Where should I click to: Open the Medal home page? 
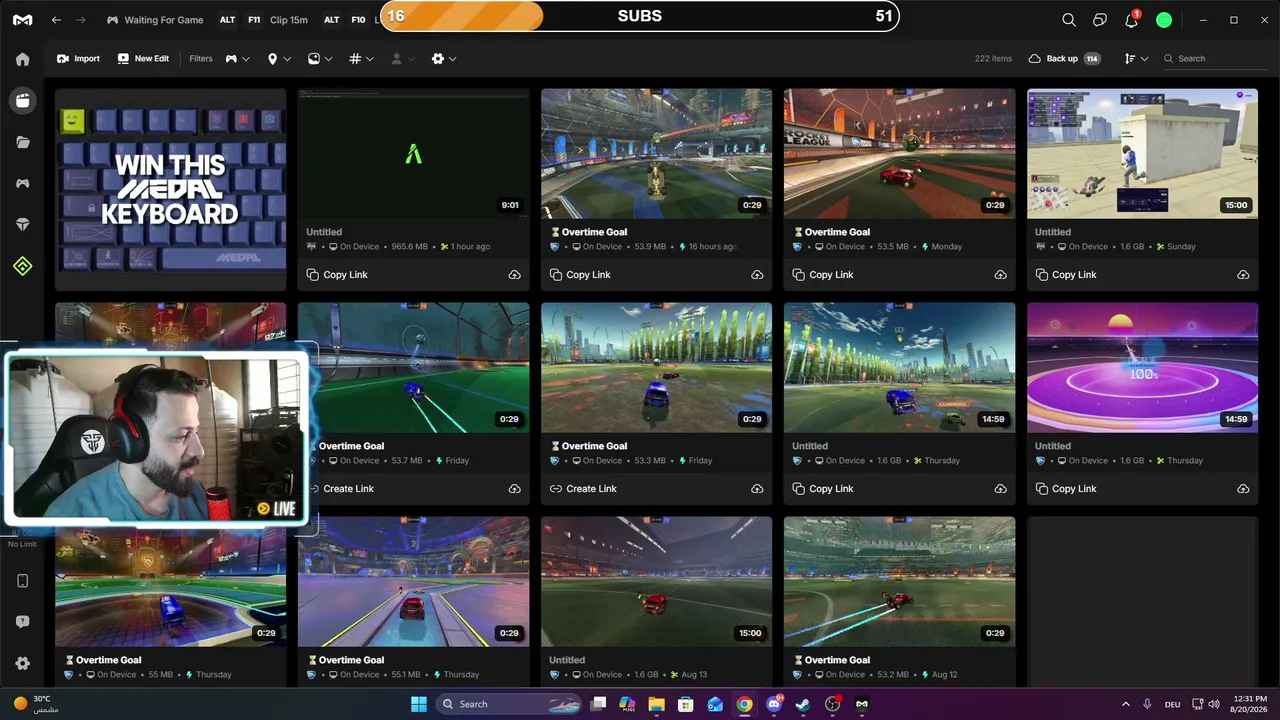22,59
